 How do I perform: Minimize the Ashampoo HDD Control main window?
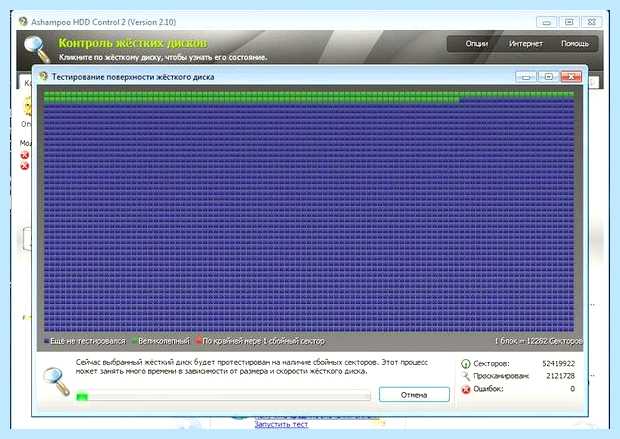[x=547, y=22]
